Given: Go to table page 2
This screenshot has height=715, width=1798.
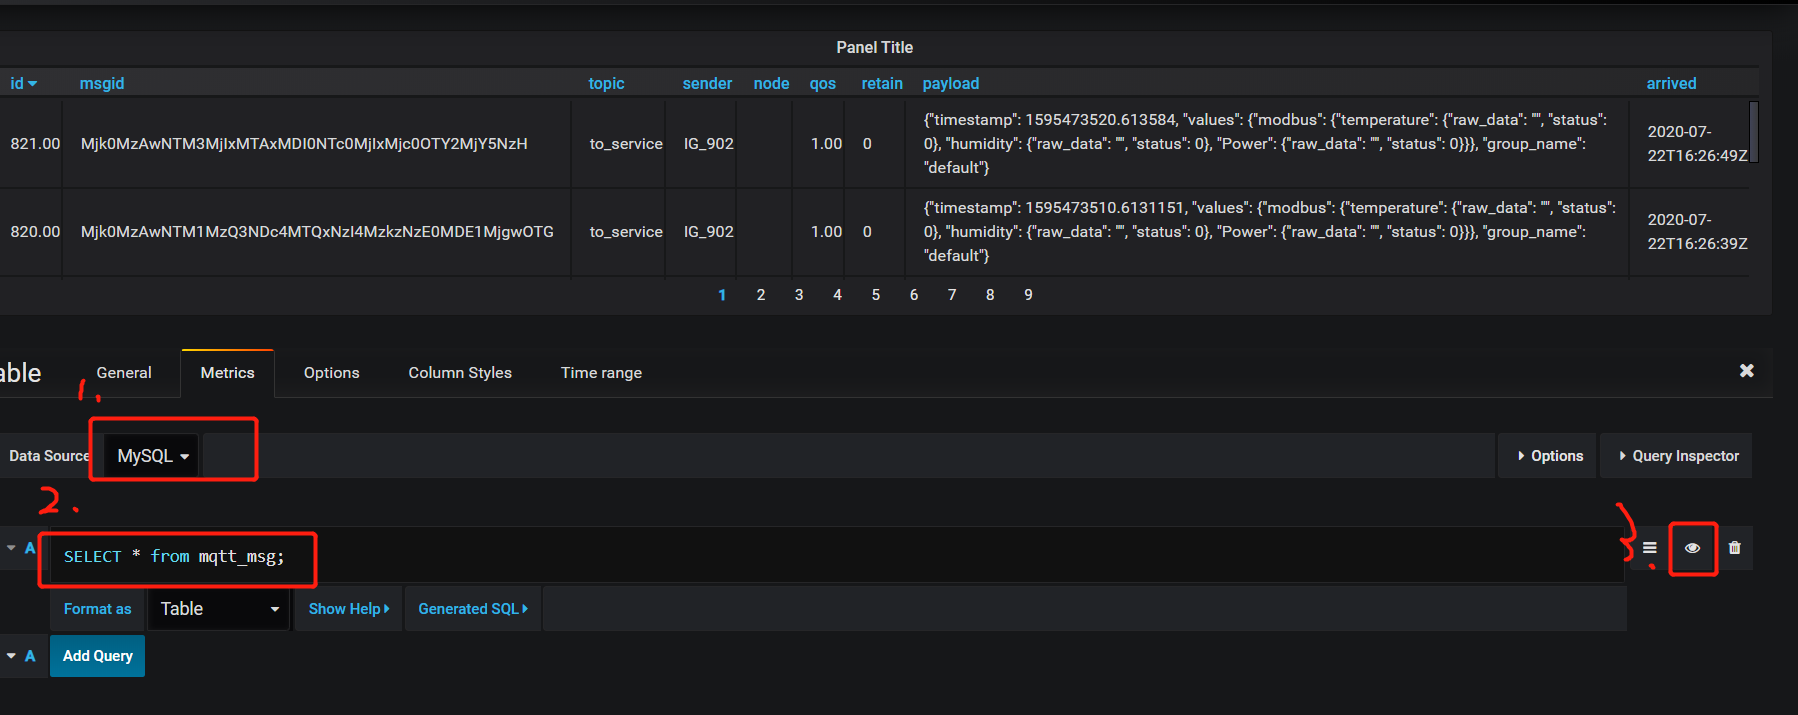Looking at the screenshot, I should coord(761,295).
